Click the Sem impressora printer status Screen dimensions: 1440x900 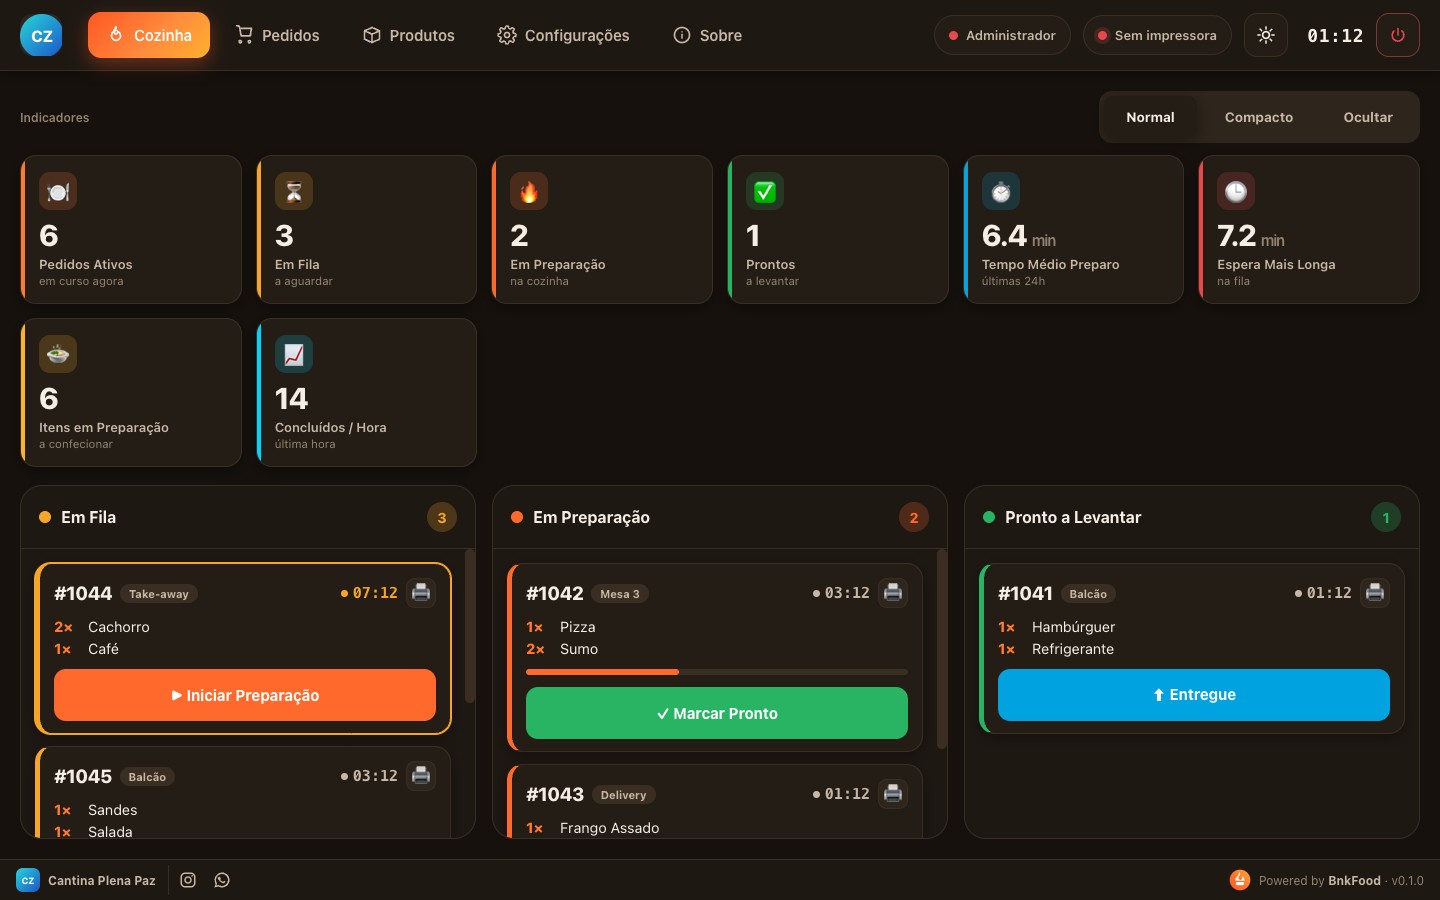(x=1157, y=35)
